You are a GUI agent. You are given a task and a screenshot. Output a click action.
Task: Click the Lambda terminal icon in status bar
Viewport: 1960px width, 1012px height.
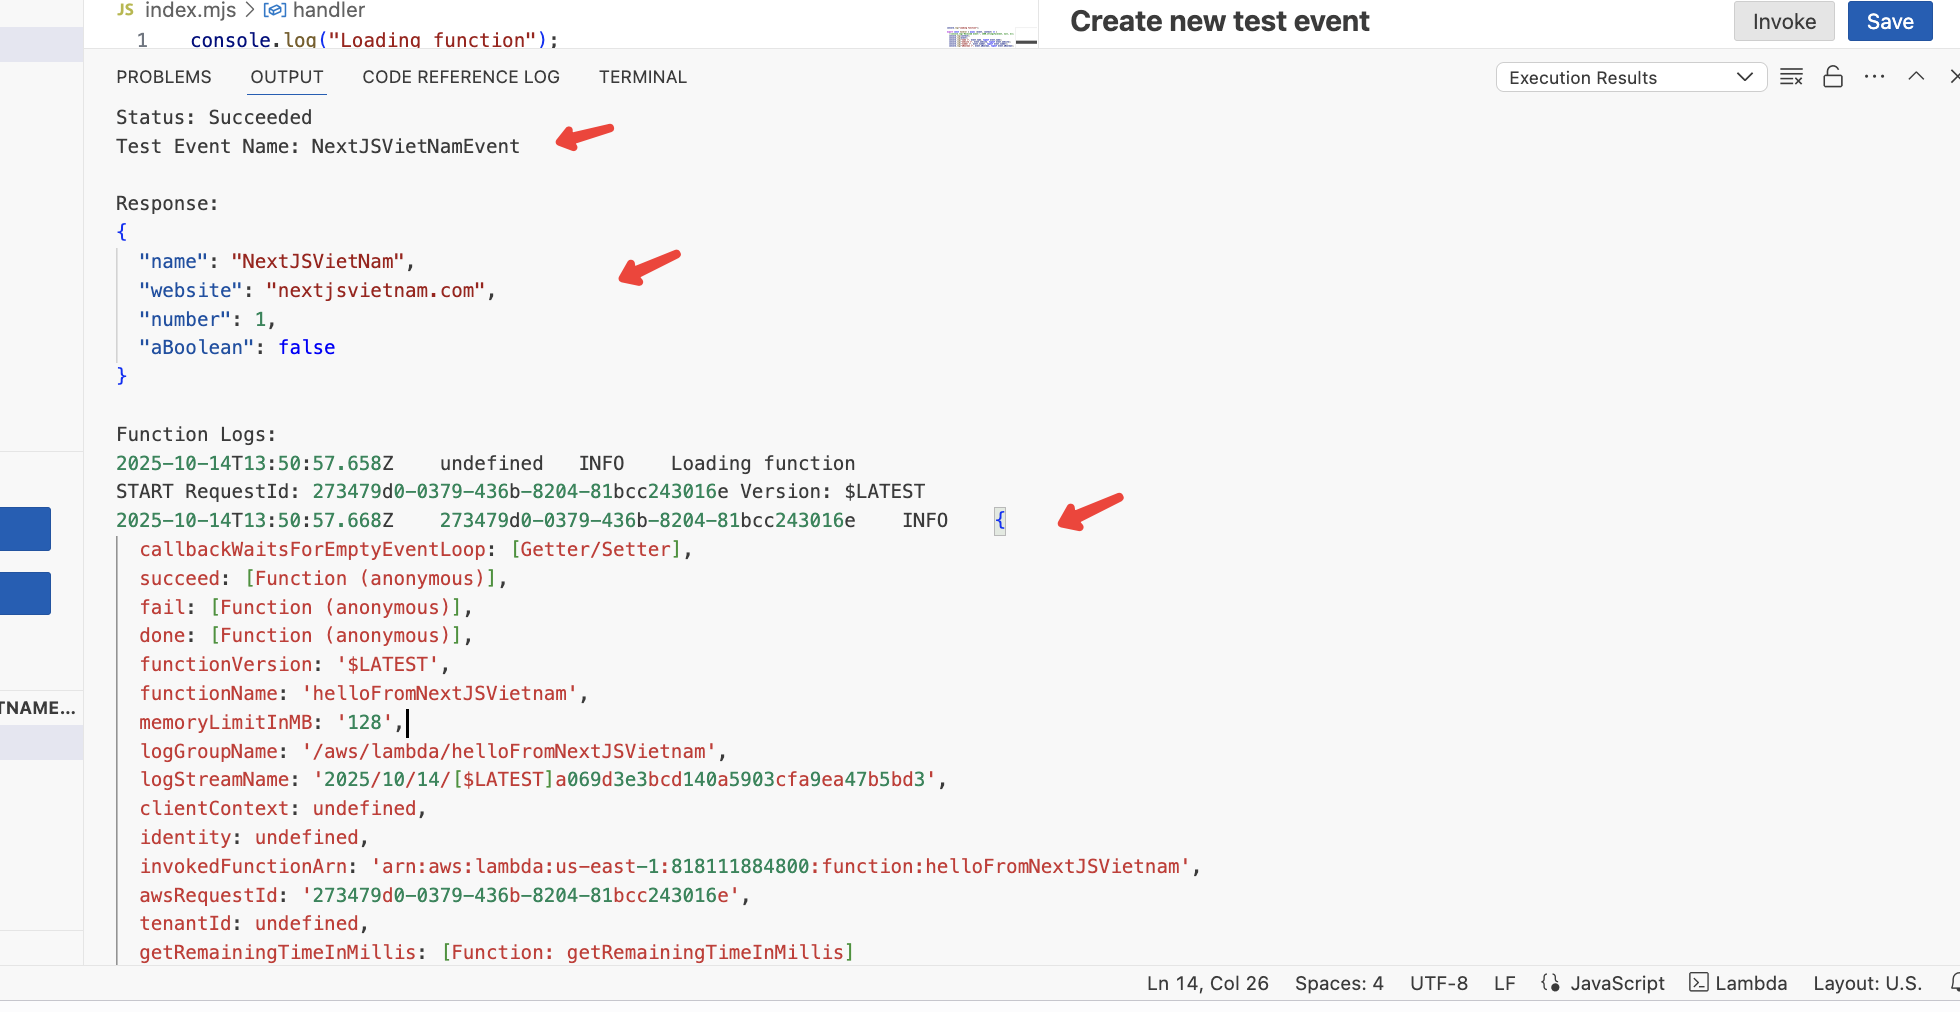click(x=1698, y=982)
